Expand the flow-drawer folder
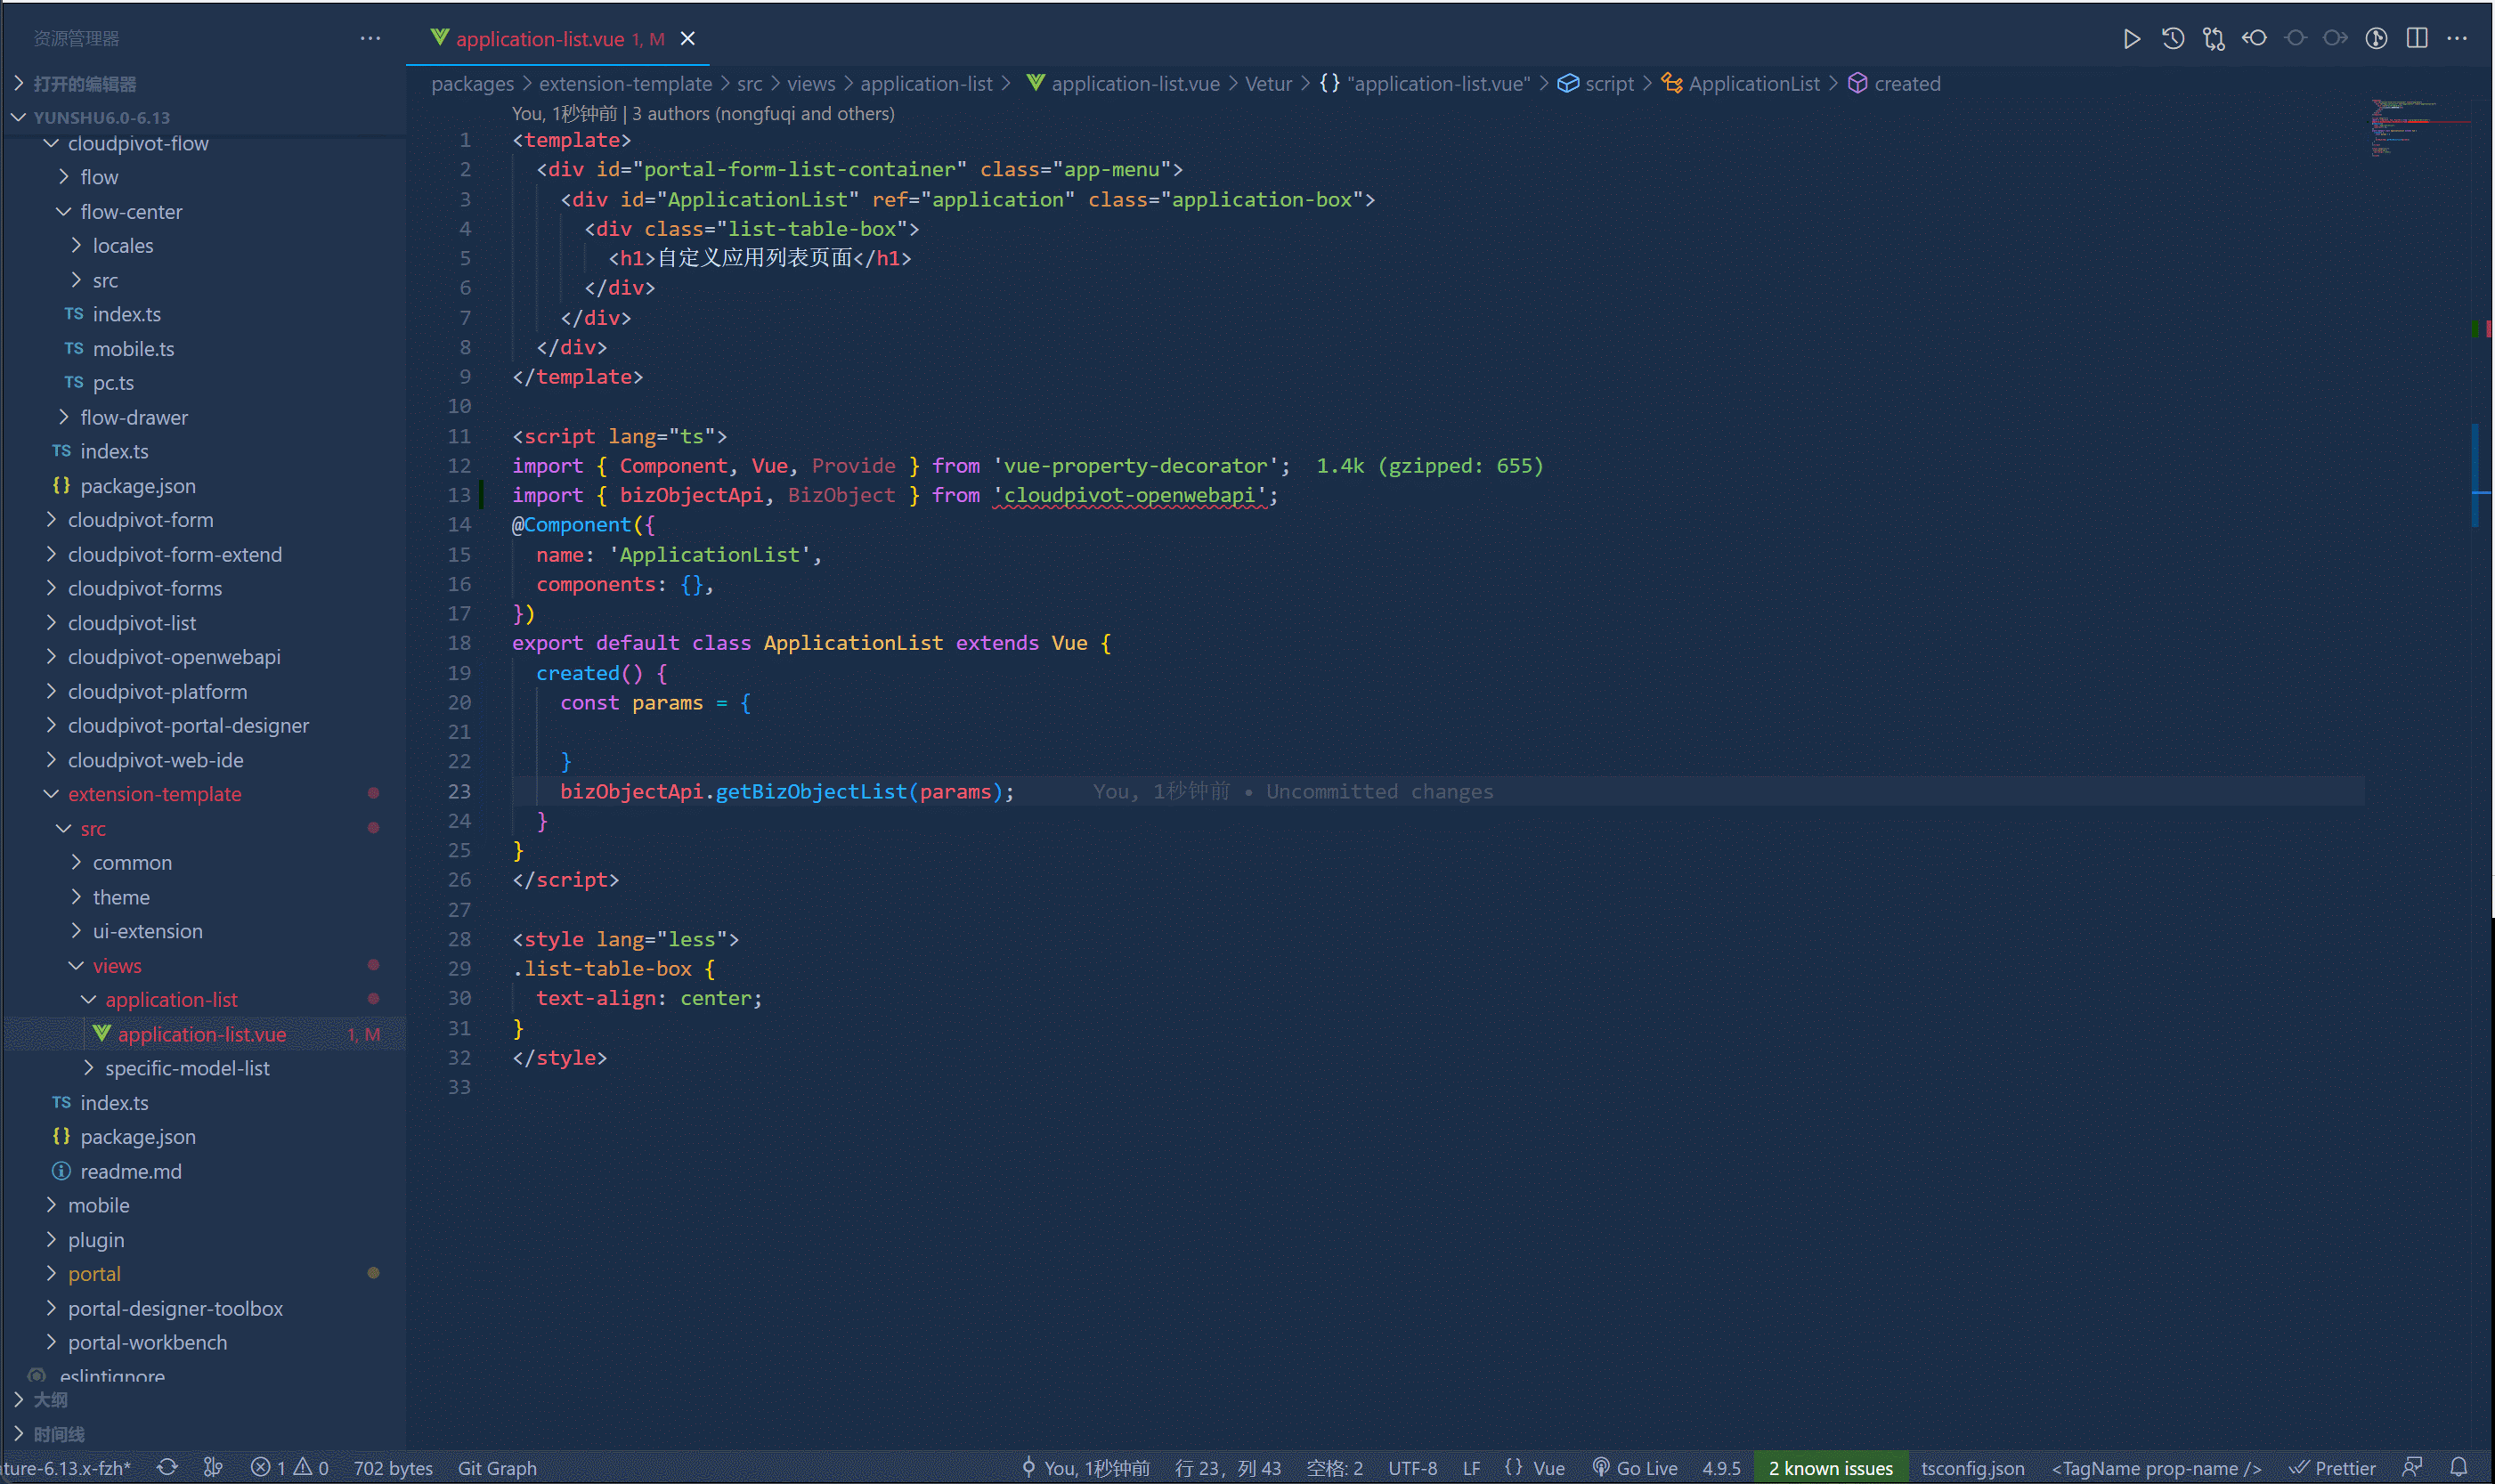 (x=204, y=417)
